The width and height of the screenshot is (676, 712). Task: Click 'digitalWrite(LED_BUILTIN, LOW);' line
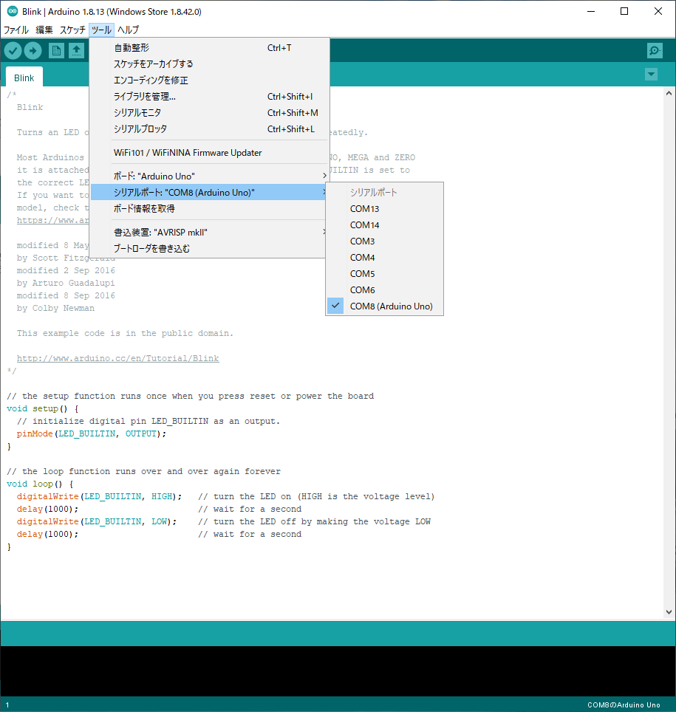pyautogui.click(x=97, y=521)
